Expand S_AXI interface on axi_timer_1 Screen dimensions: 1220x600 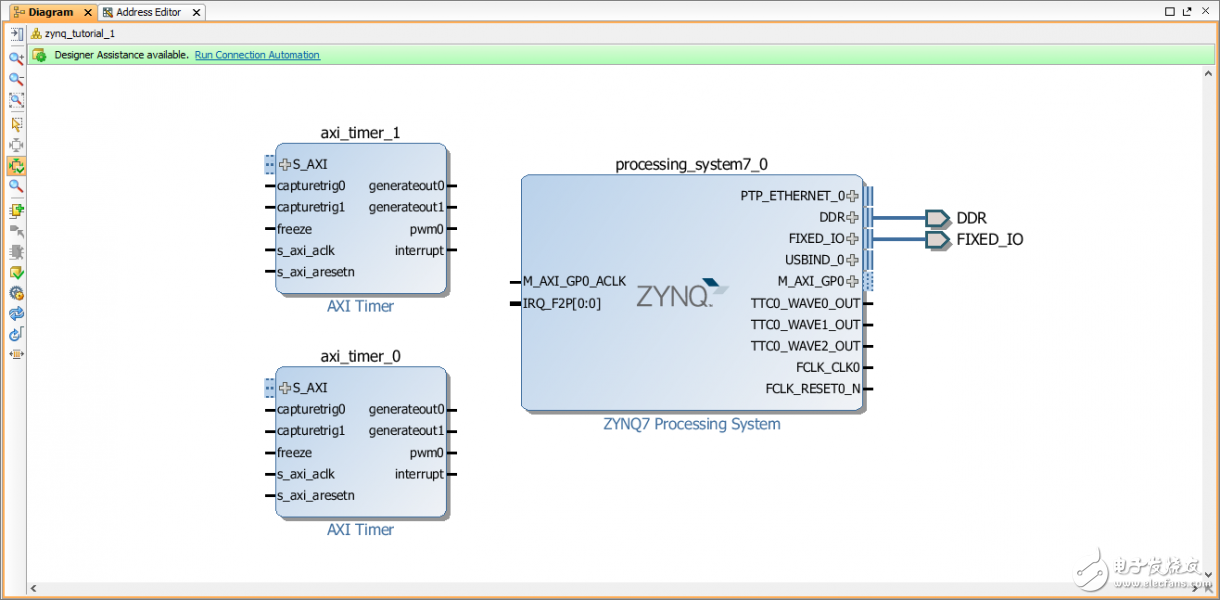(285, 165)
